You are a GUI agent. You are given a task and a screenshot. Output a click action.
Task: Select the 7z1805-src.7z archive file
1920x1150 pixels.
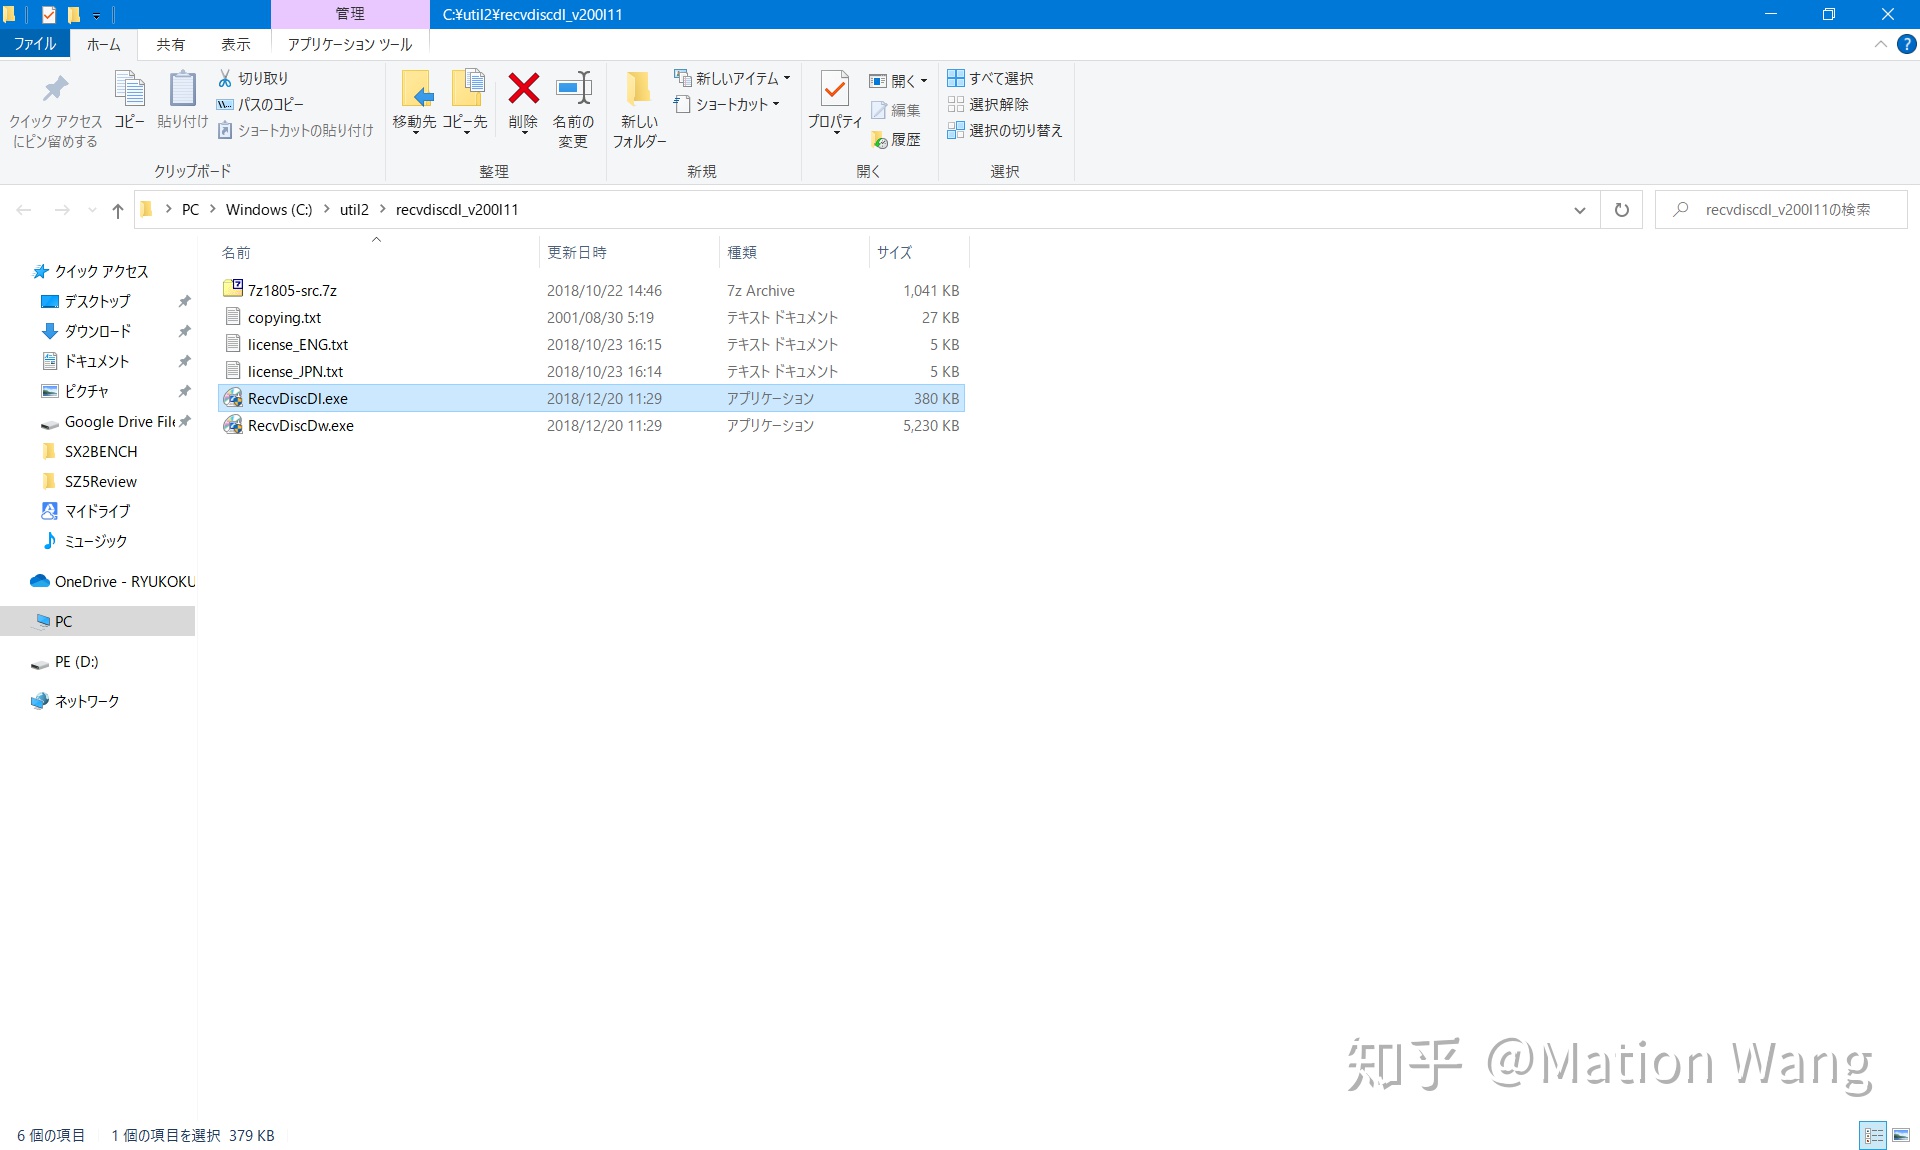pos(591,290)
